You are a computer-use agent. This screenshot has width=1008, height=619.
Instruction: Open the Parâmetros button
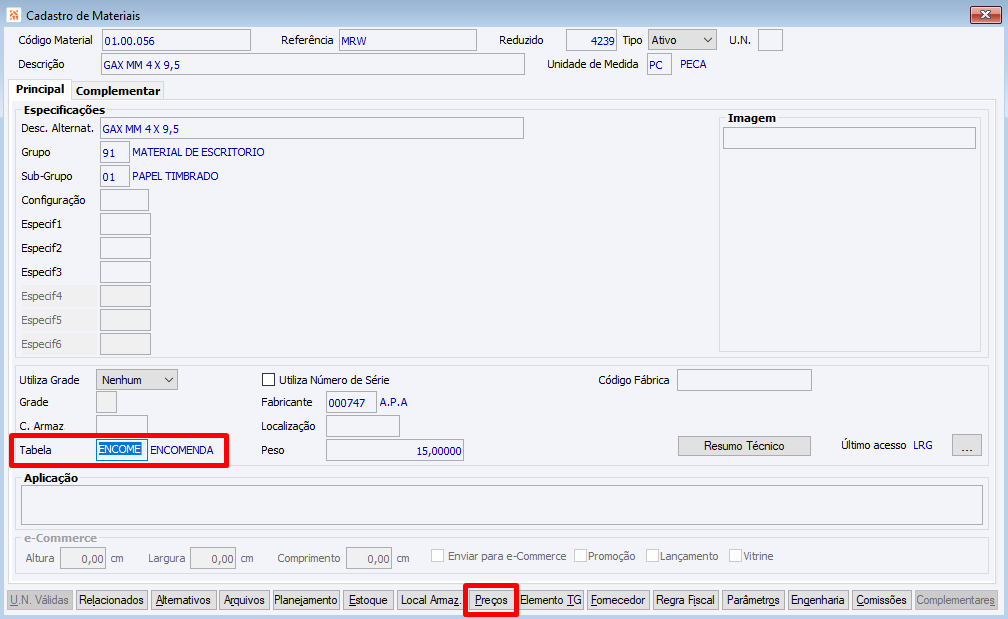753,600
